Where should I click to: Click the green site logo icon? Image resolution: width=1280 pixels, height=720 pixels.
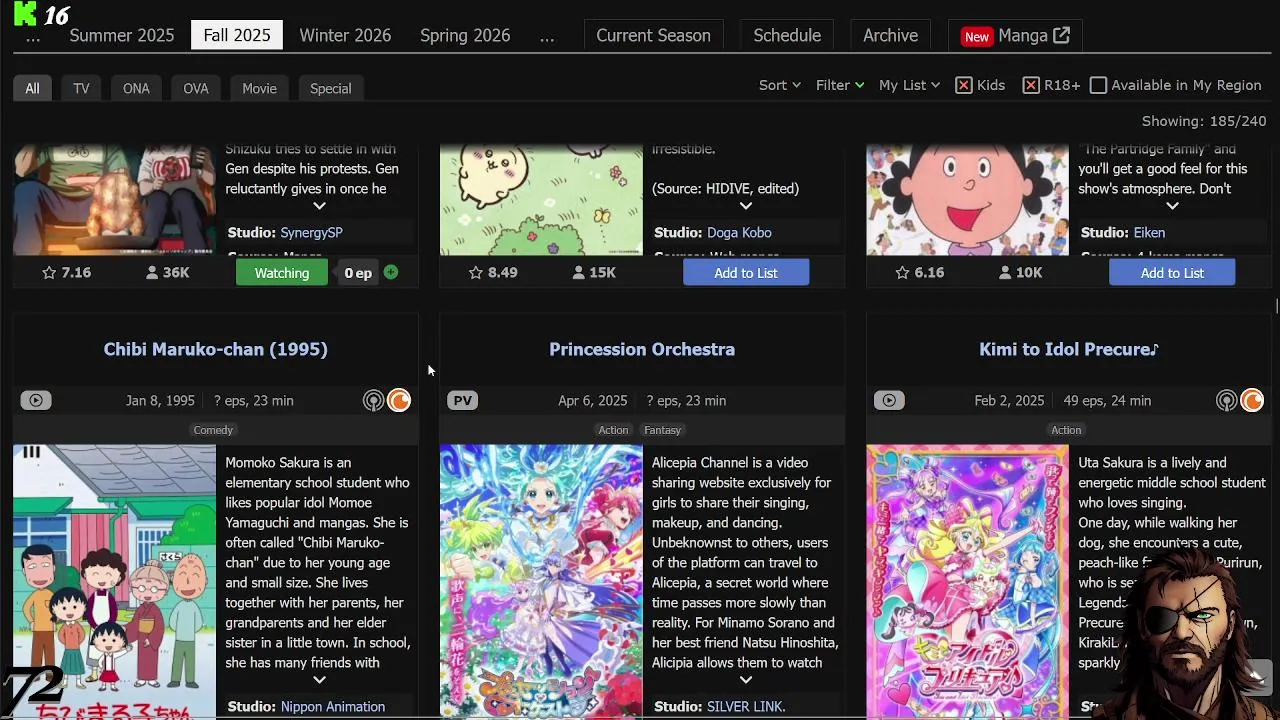26,13
